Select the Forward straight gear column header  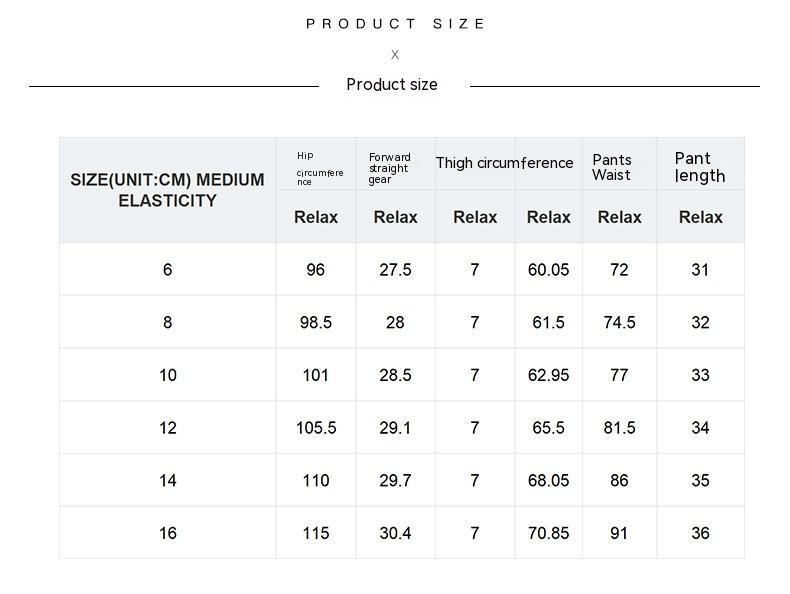pyautogui.click(x=390, y=168)
